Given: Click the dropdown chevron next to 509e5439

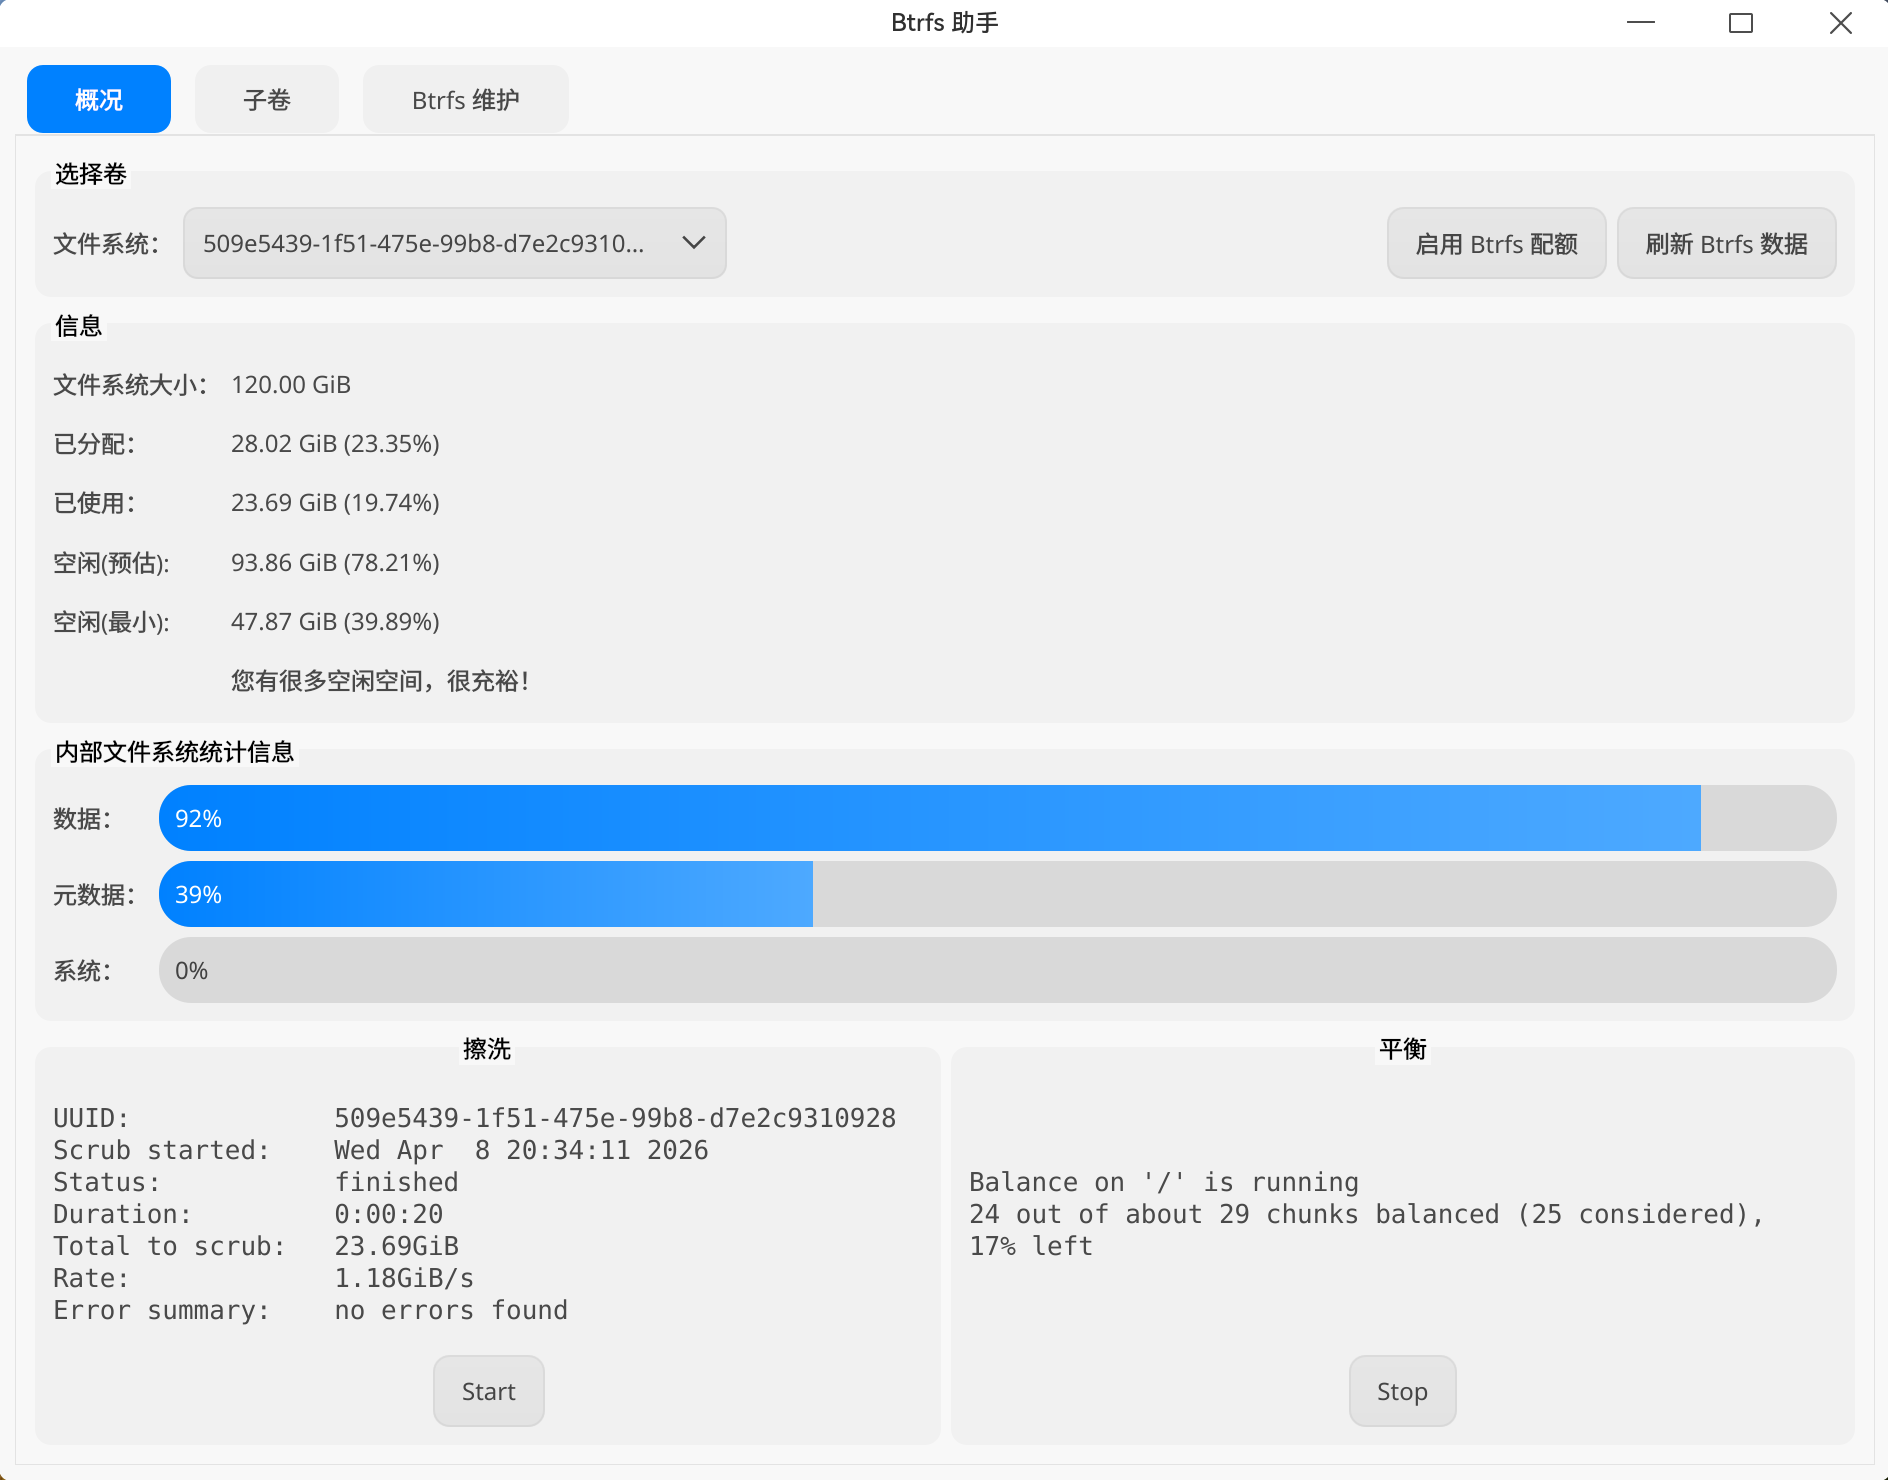Looking at the screenshot, I should click(693, 243).
